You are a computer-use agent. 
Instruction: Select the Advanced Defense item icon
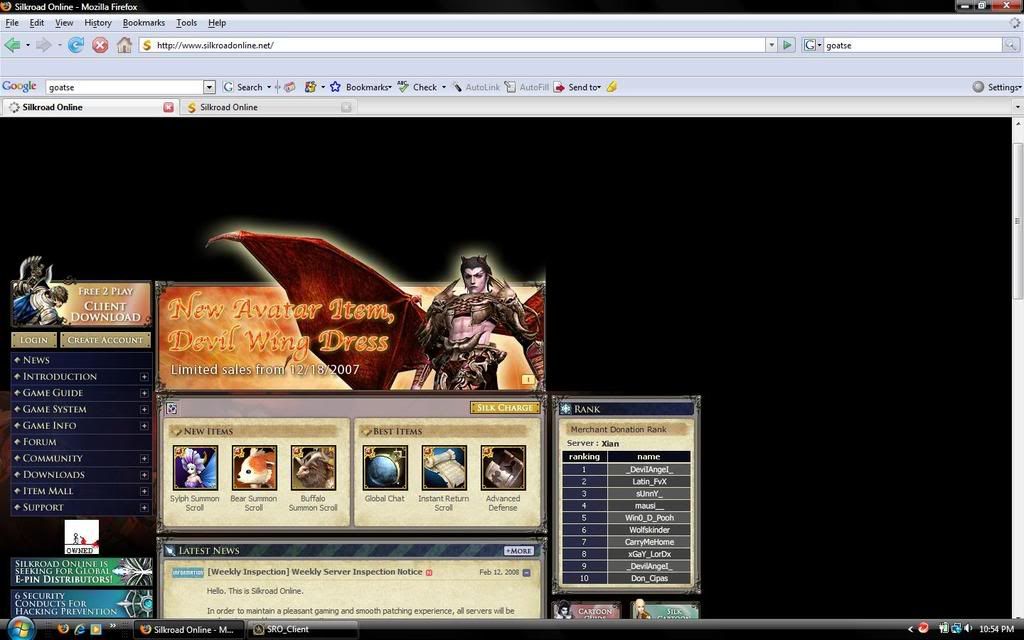(x=503, y=468)
